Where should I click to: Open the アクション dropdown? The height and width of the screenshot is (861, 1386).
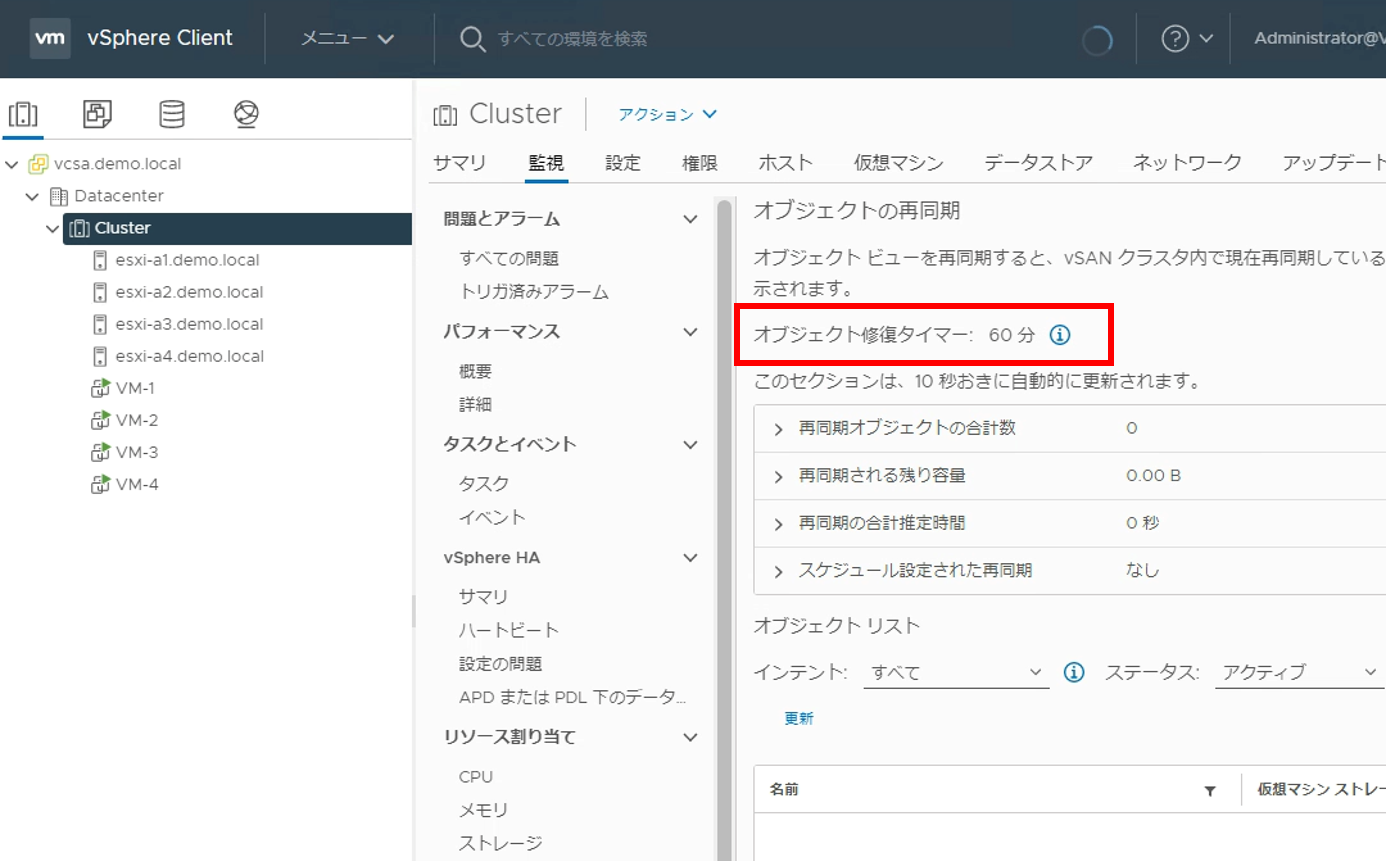(667, 114)
